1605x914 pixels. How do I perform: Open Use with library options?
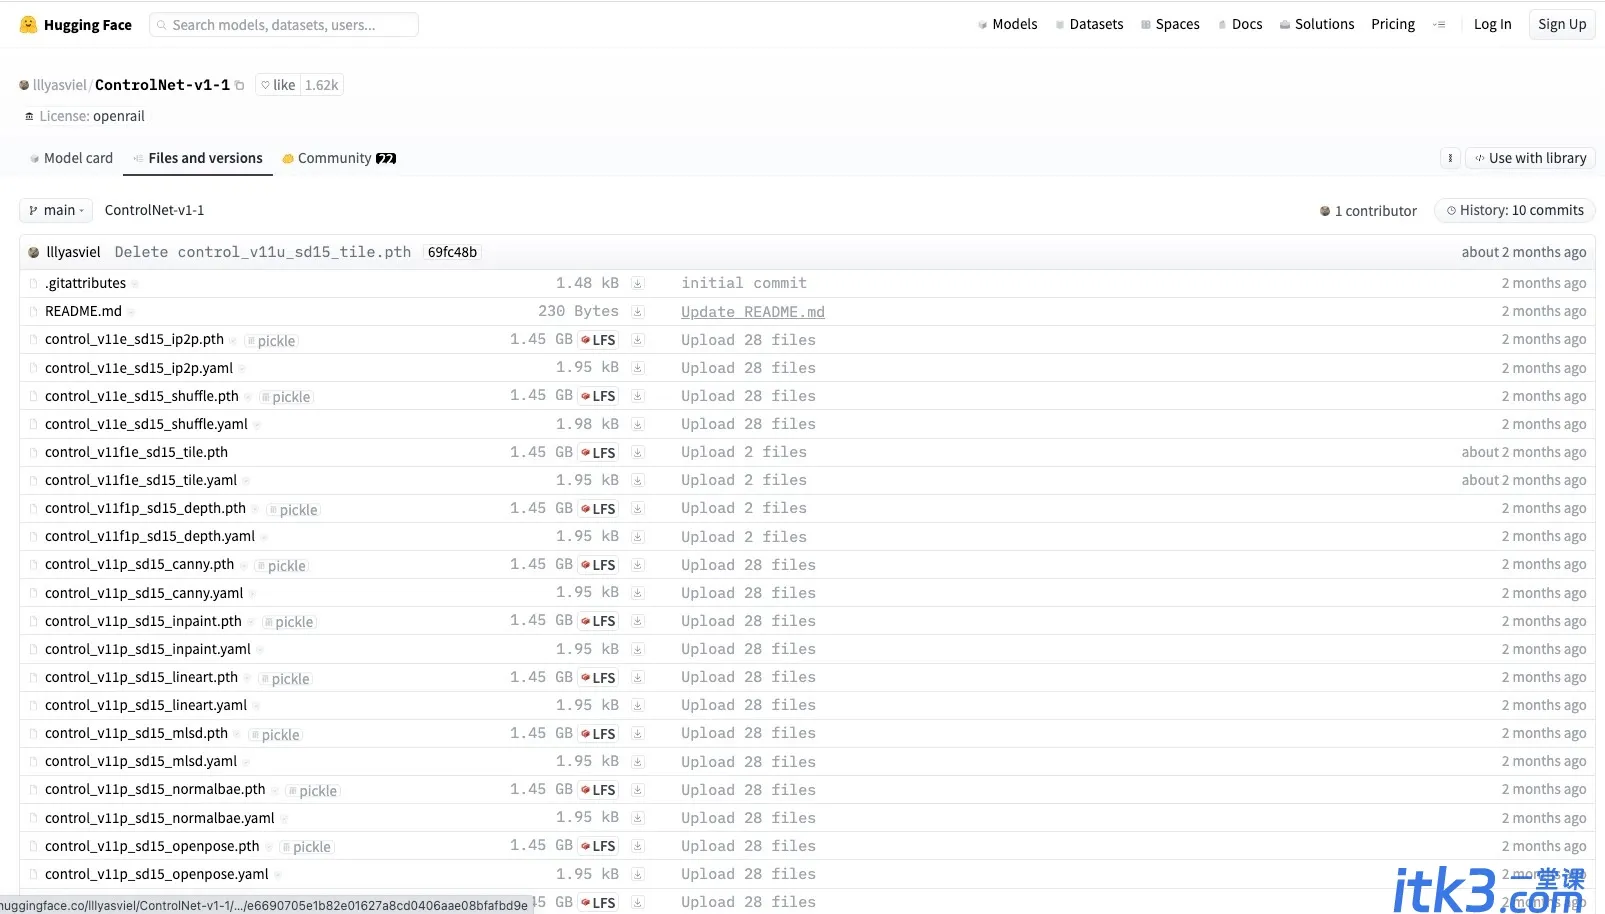point(1530,158)
